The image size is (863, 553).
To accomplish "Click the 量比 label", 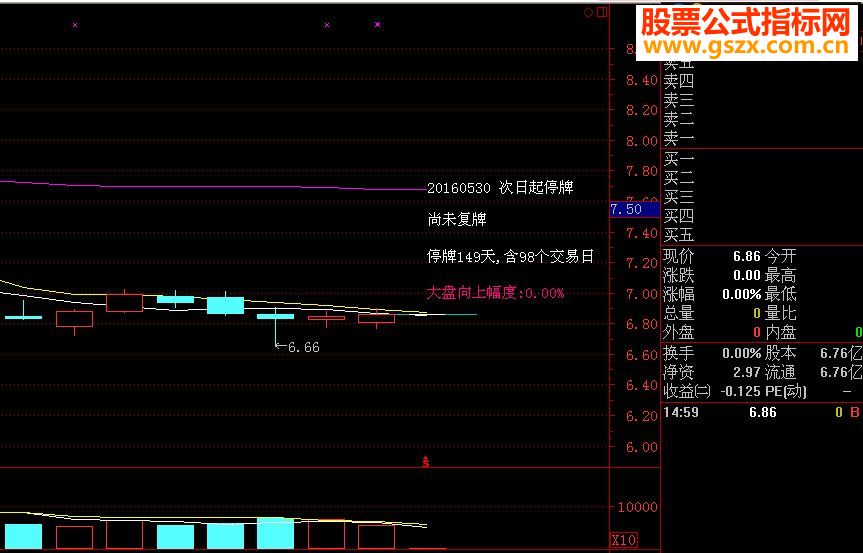I will point(780,313).
